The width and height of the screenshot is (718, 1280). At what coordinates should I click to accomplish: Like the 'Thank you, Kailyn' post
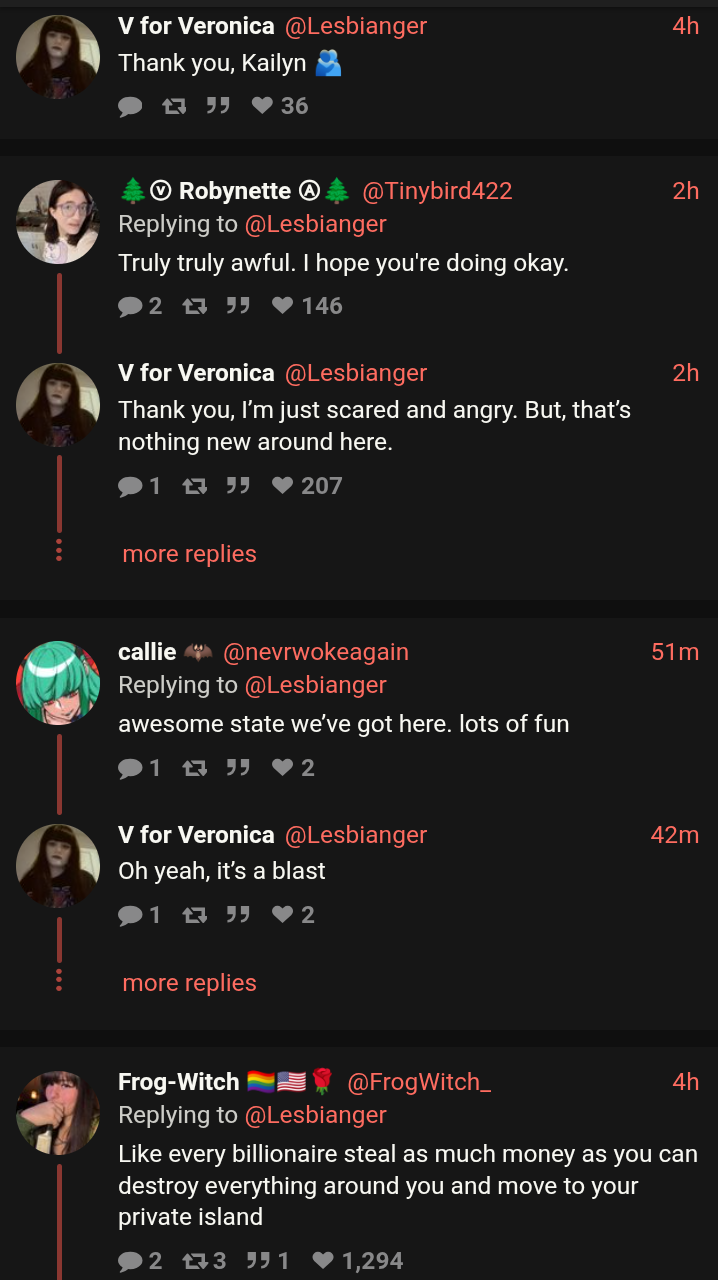[279, 106]
